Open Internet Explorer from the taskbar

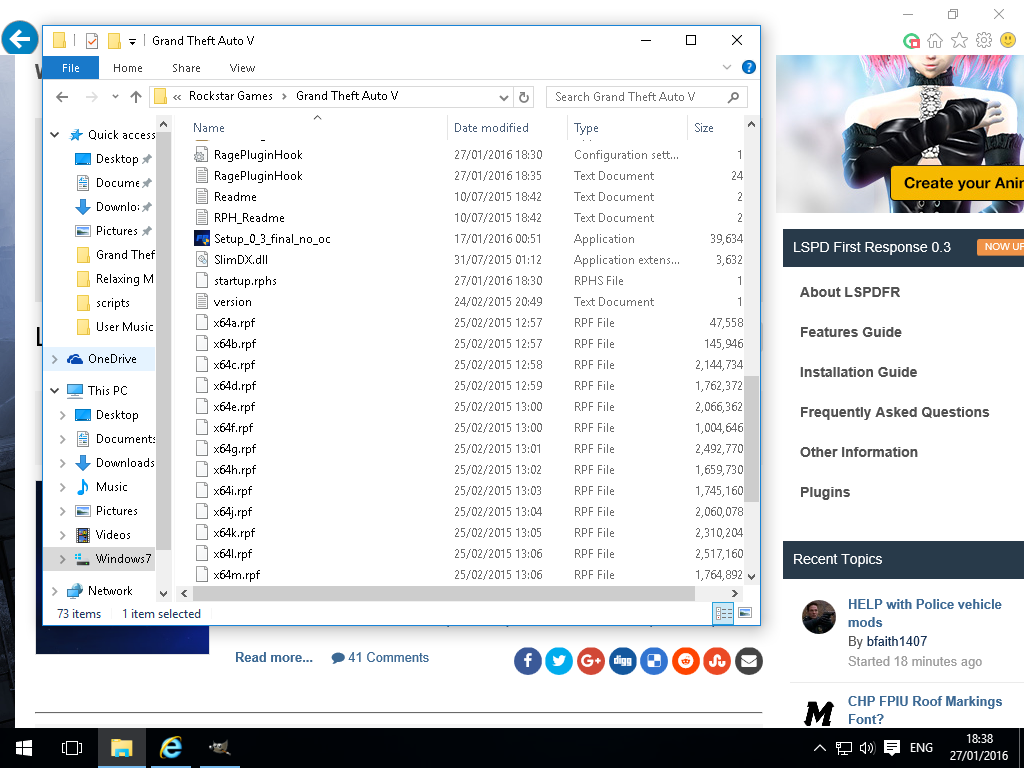coord(171,748)
